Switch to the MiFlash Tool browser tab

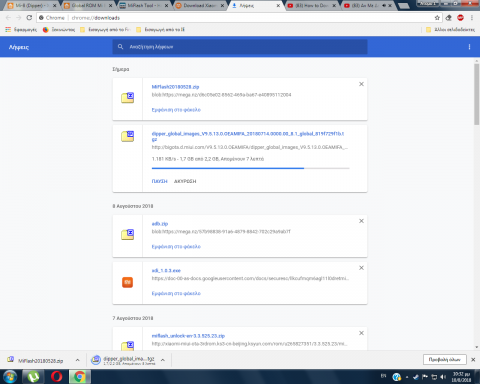point(143,5)
